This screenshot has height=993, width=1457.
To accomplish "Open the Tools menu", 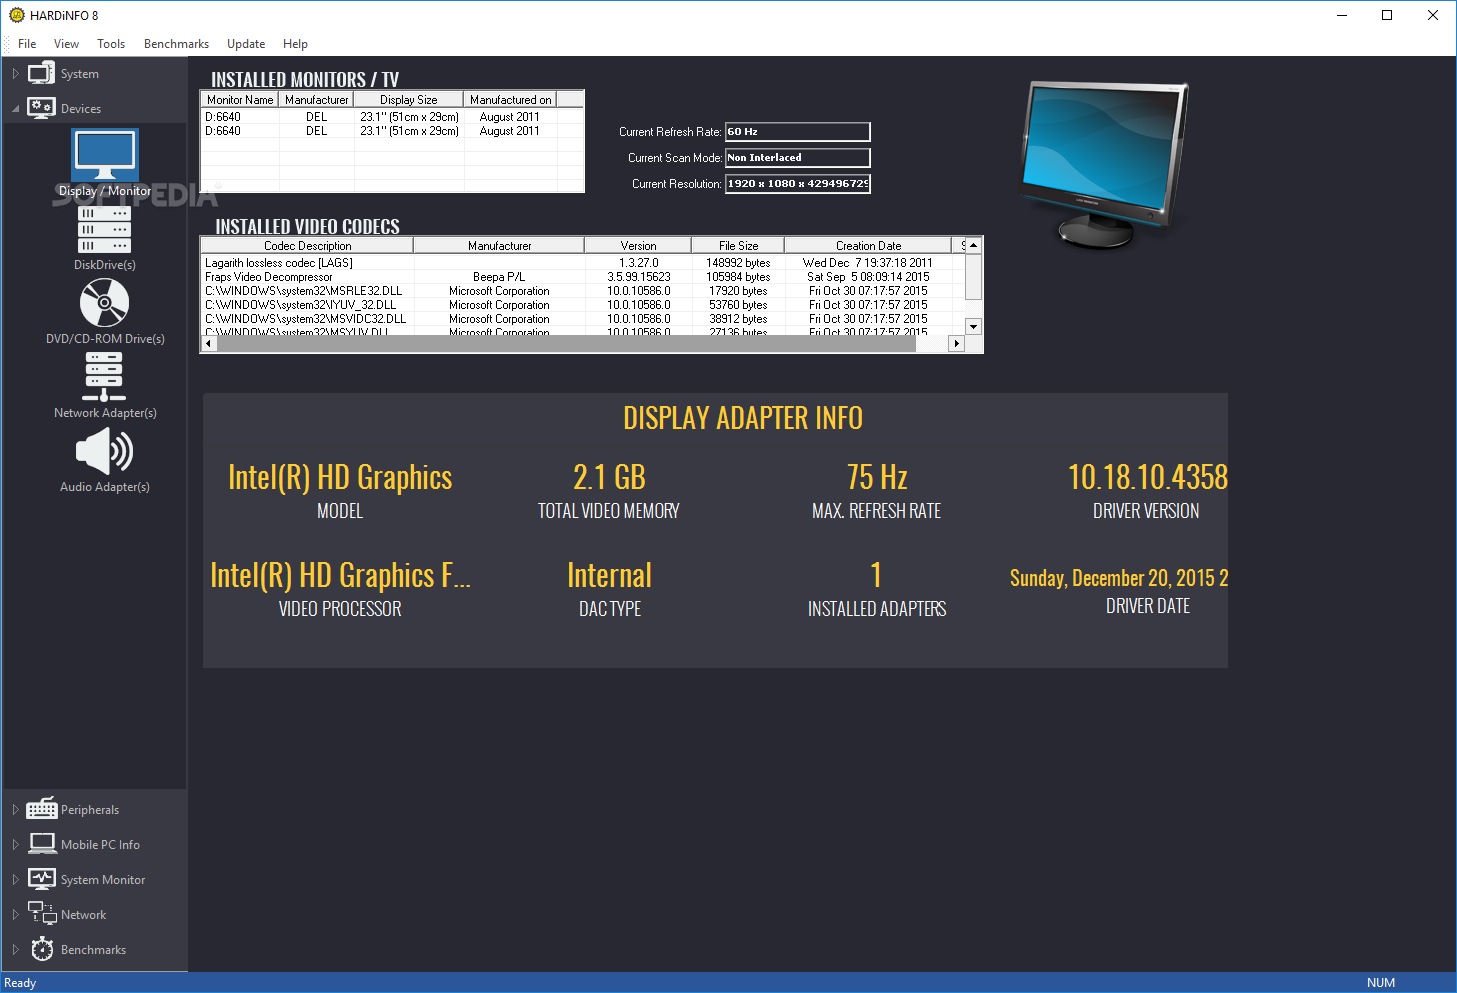I will 111,44.
